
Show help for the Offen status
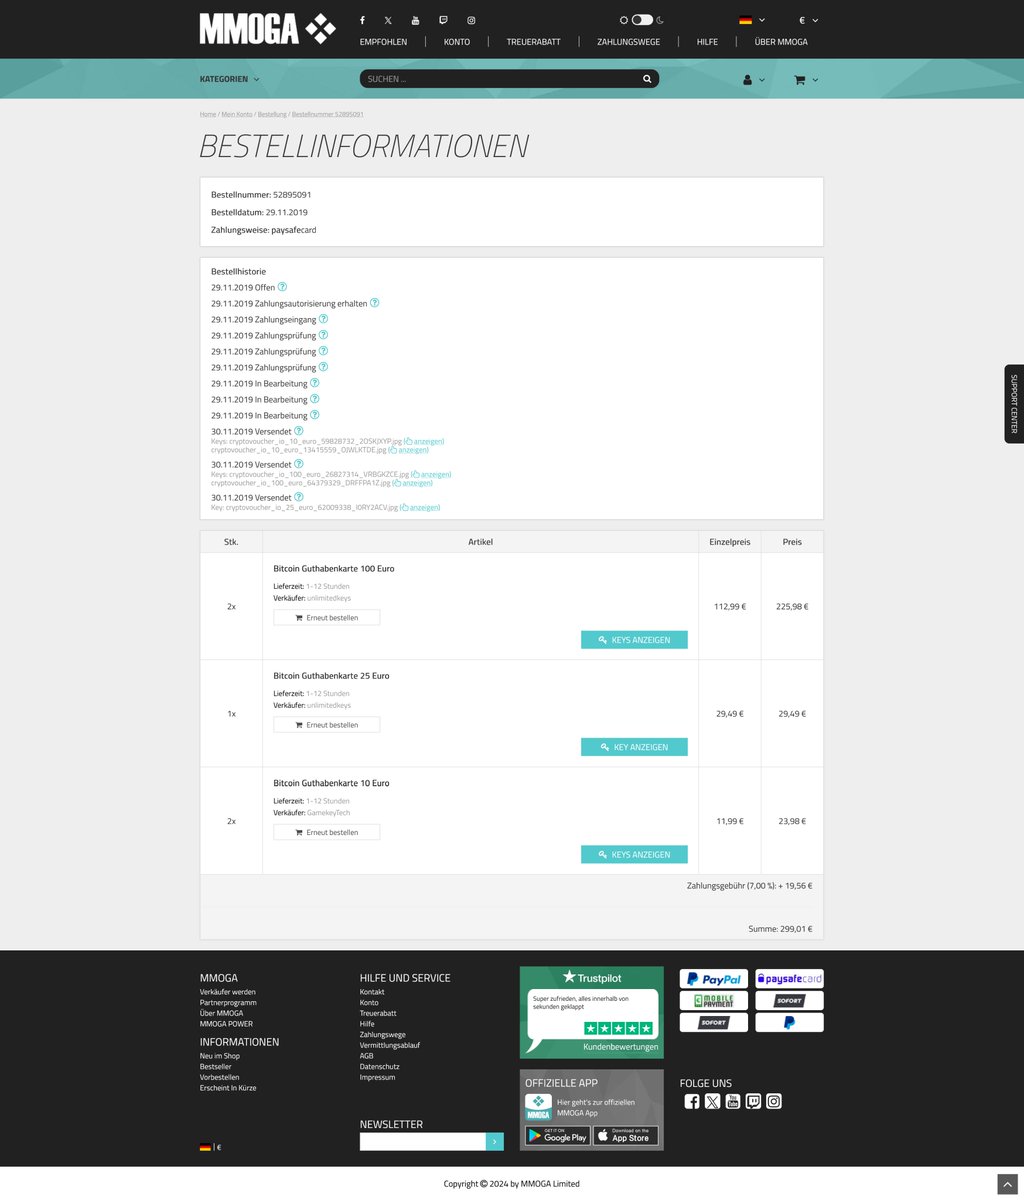click(283, 287)
